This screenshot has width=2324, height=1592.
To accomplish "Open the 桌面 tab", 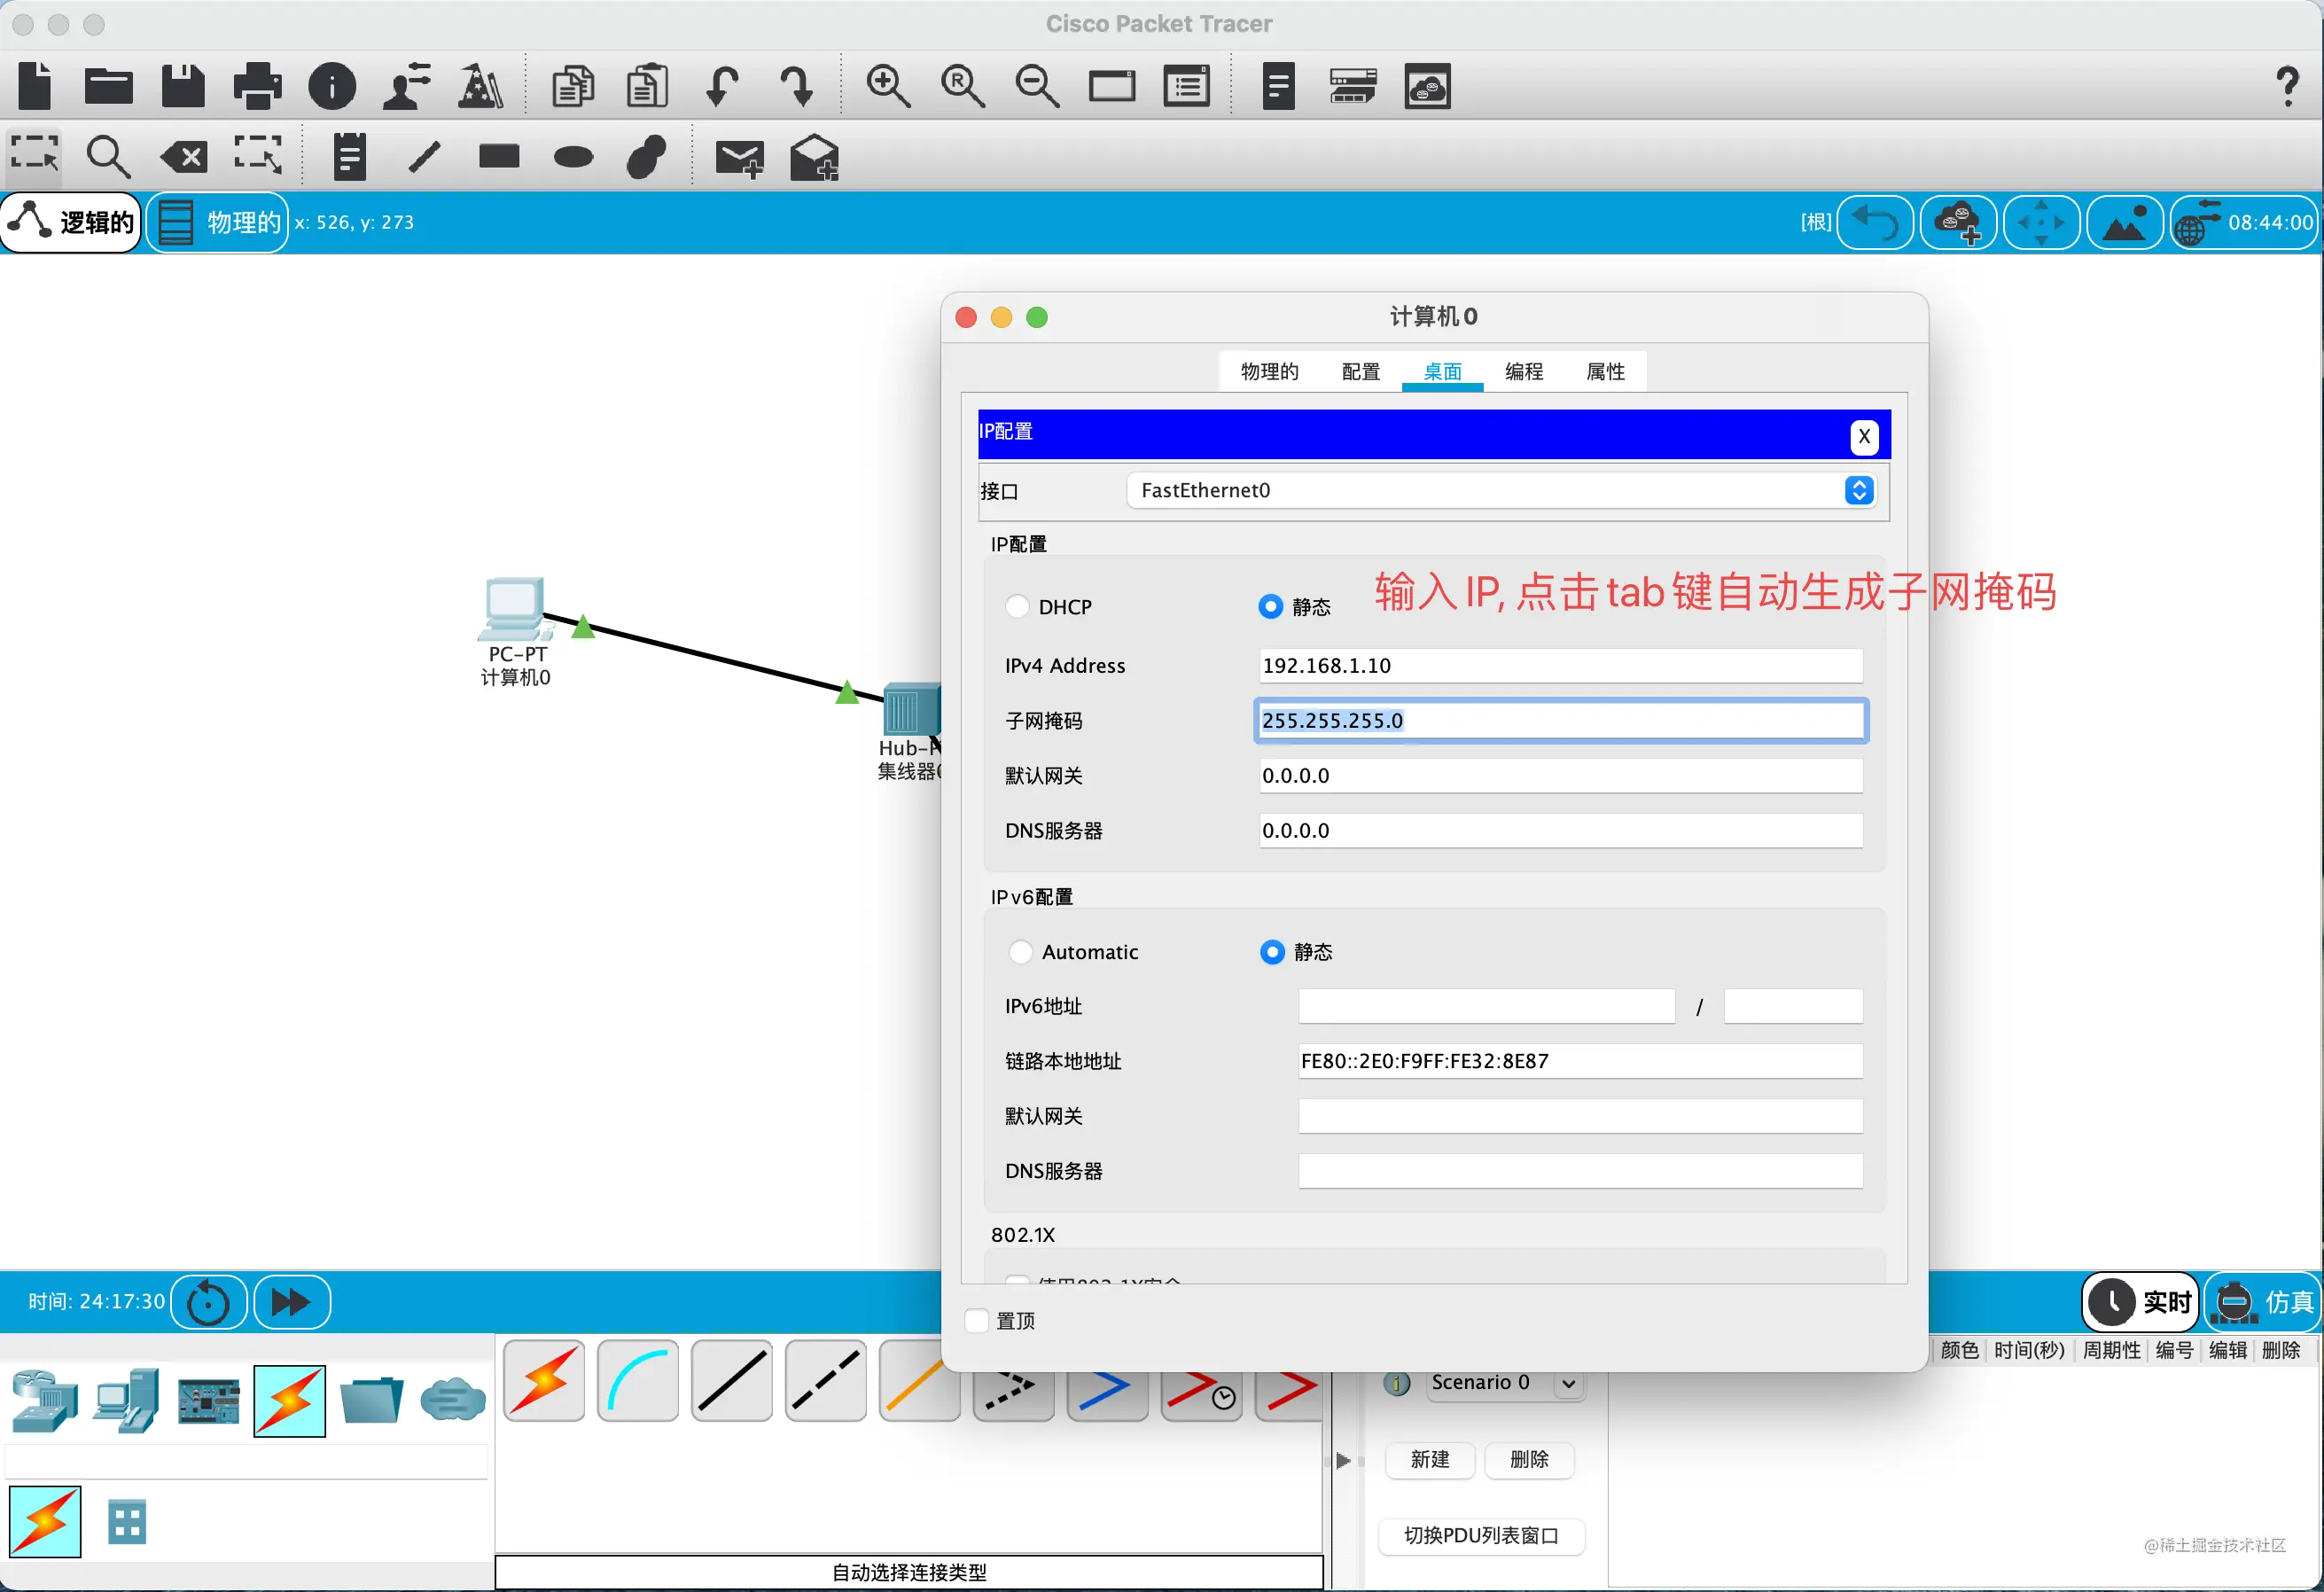I will coord(1442,372).
